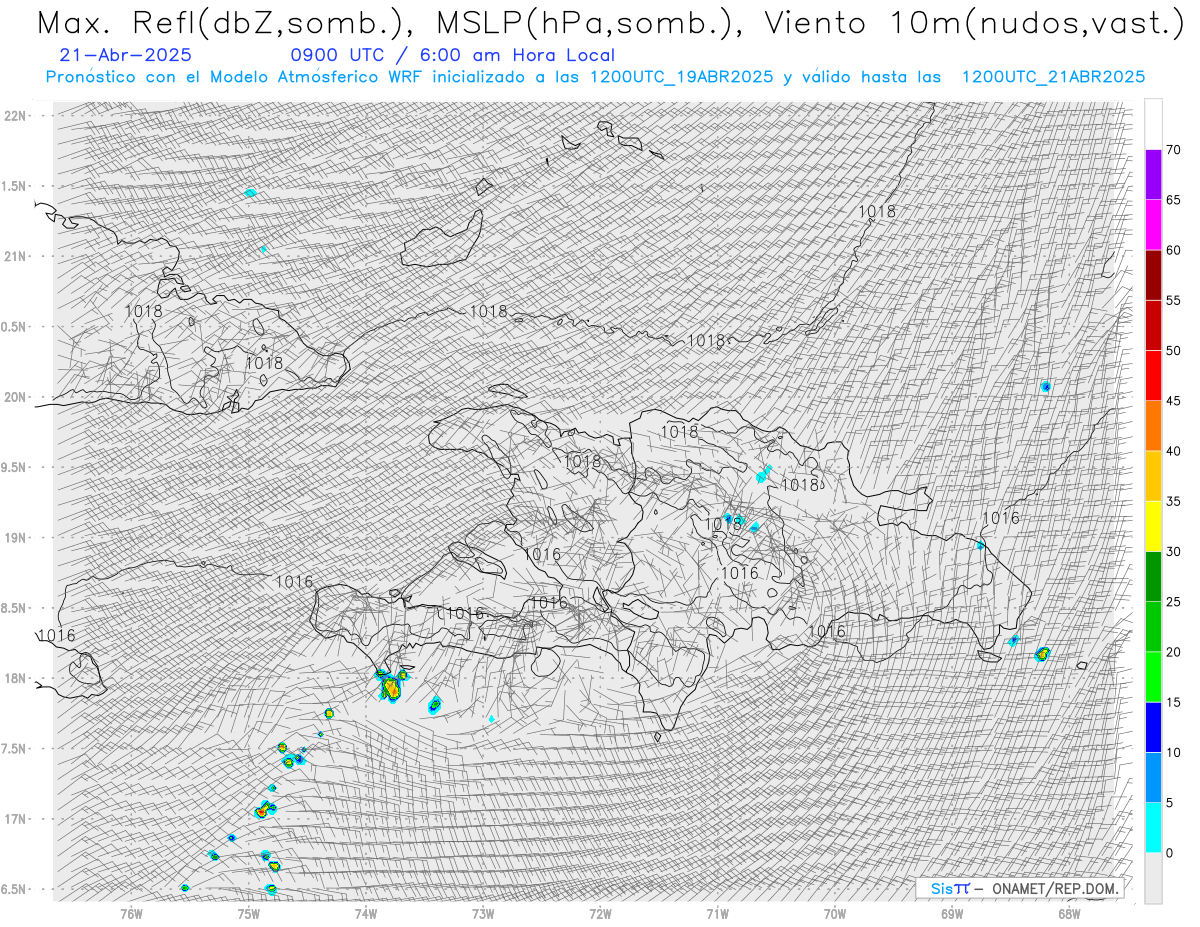Click the colorbar value '45'
The image size is (1200, 927).
click(1173, 401)
